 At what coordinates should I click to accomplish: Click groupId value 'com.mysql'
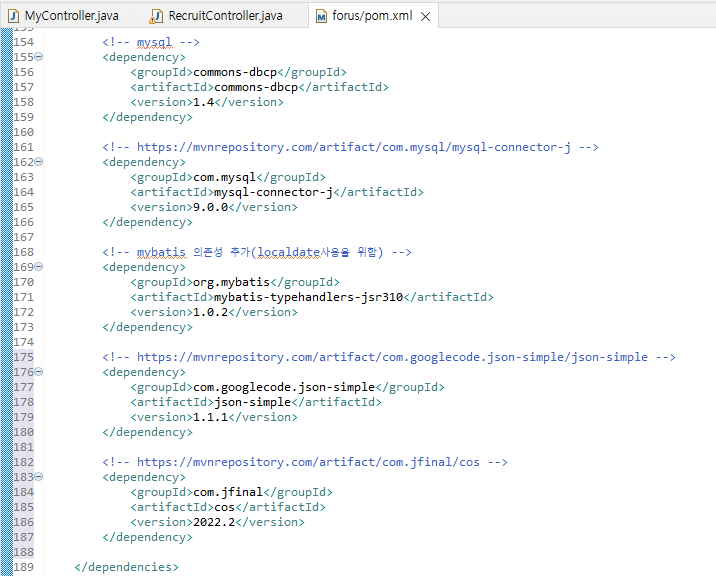[x=225, y=177]
